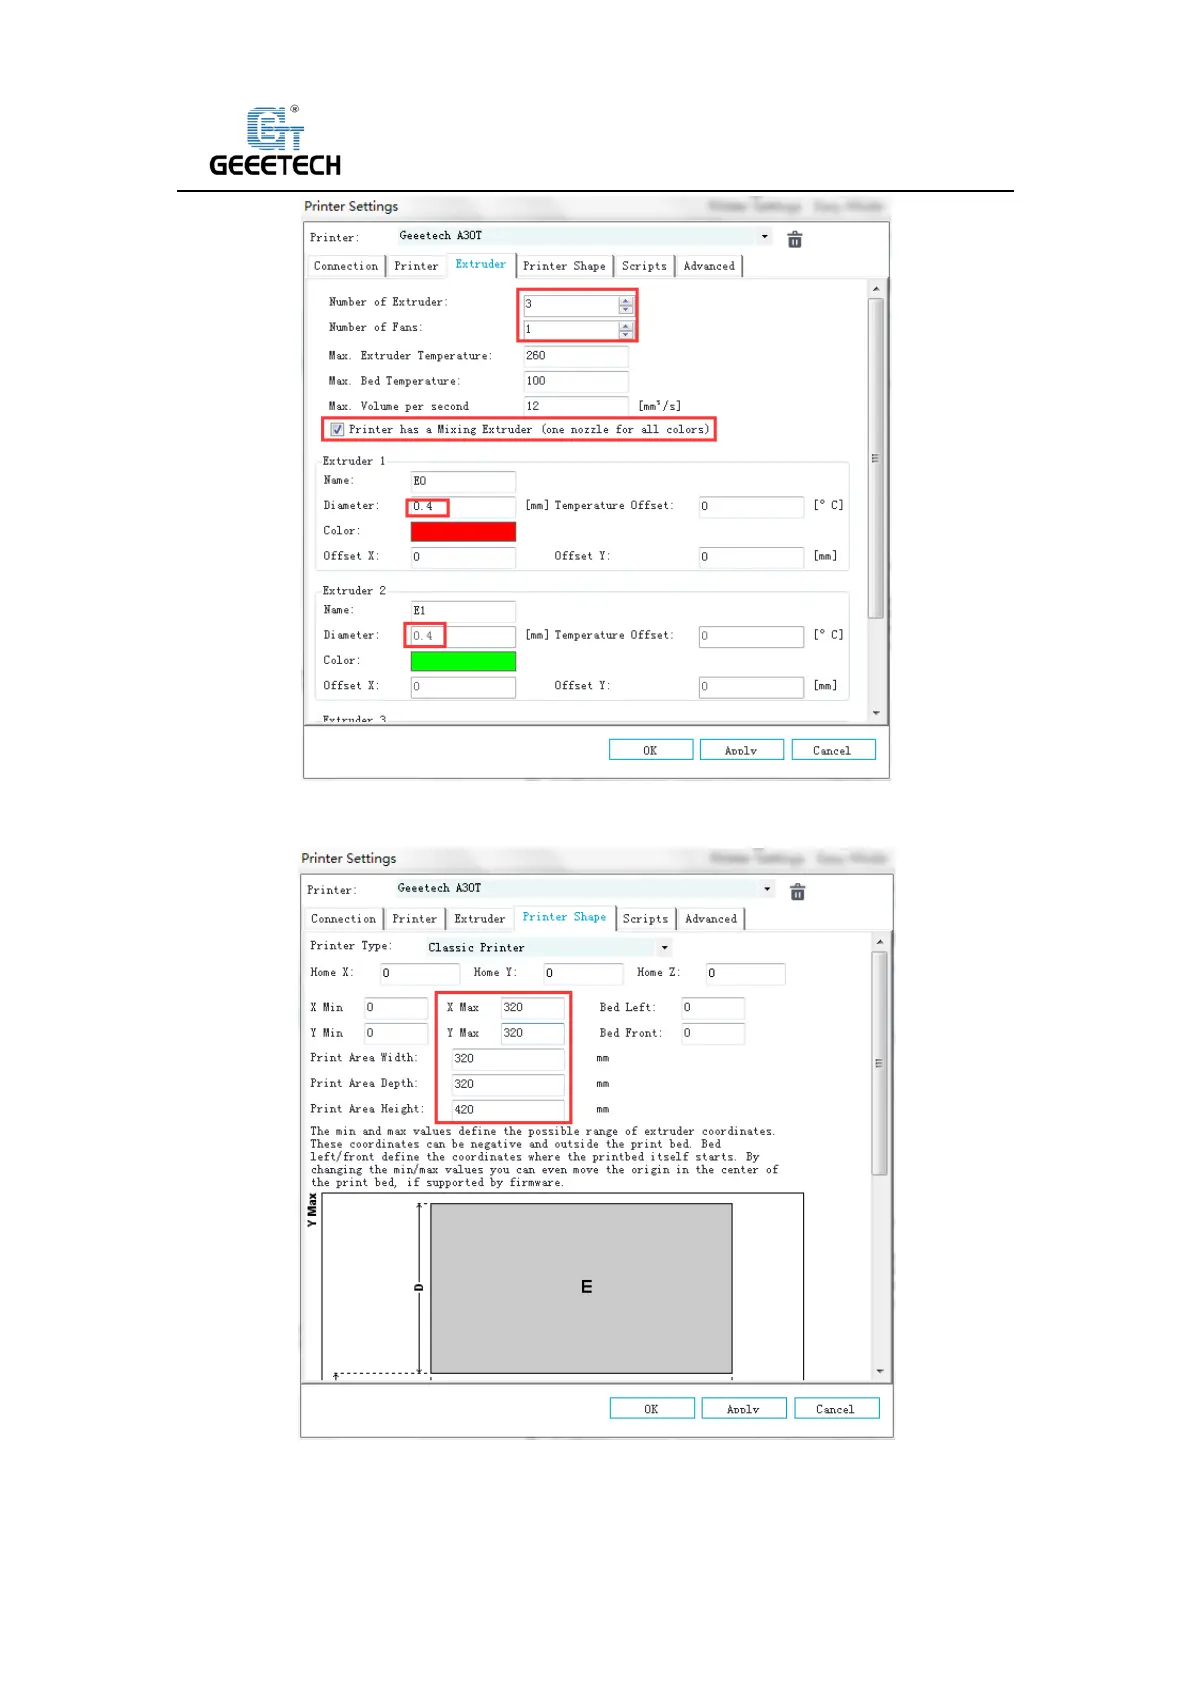Select Printer Shape tab in upper dialog
The width and height of the screenshot is (1191, 1684).
[x=564, y=266]
